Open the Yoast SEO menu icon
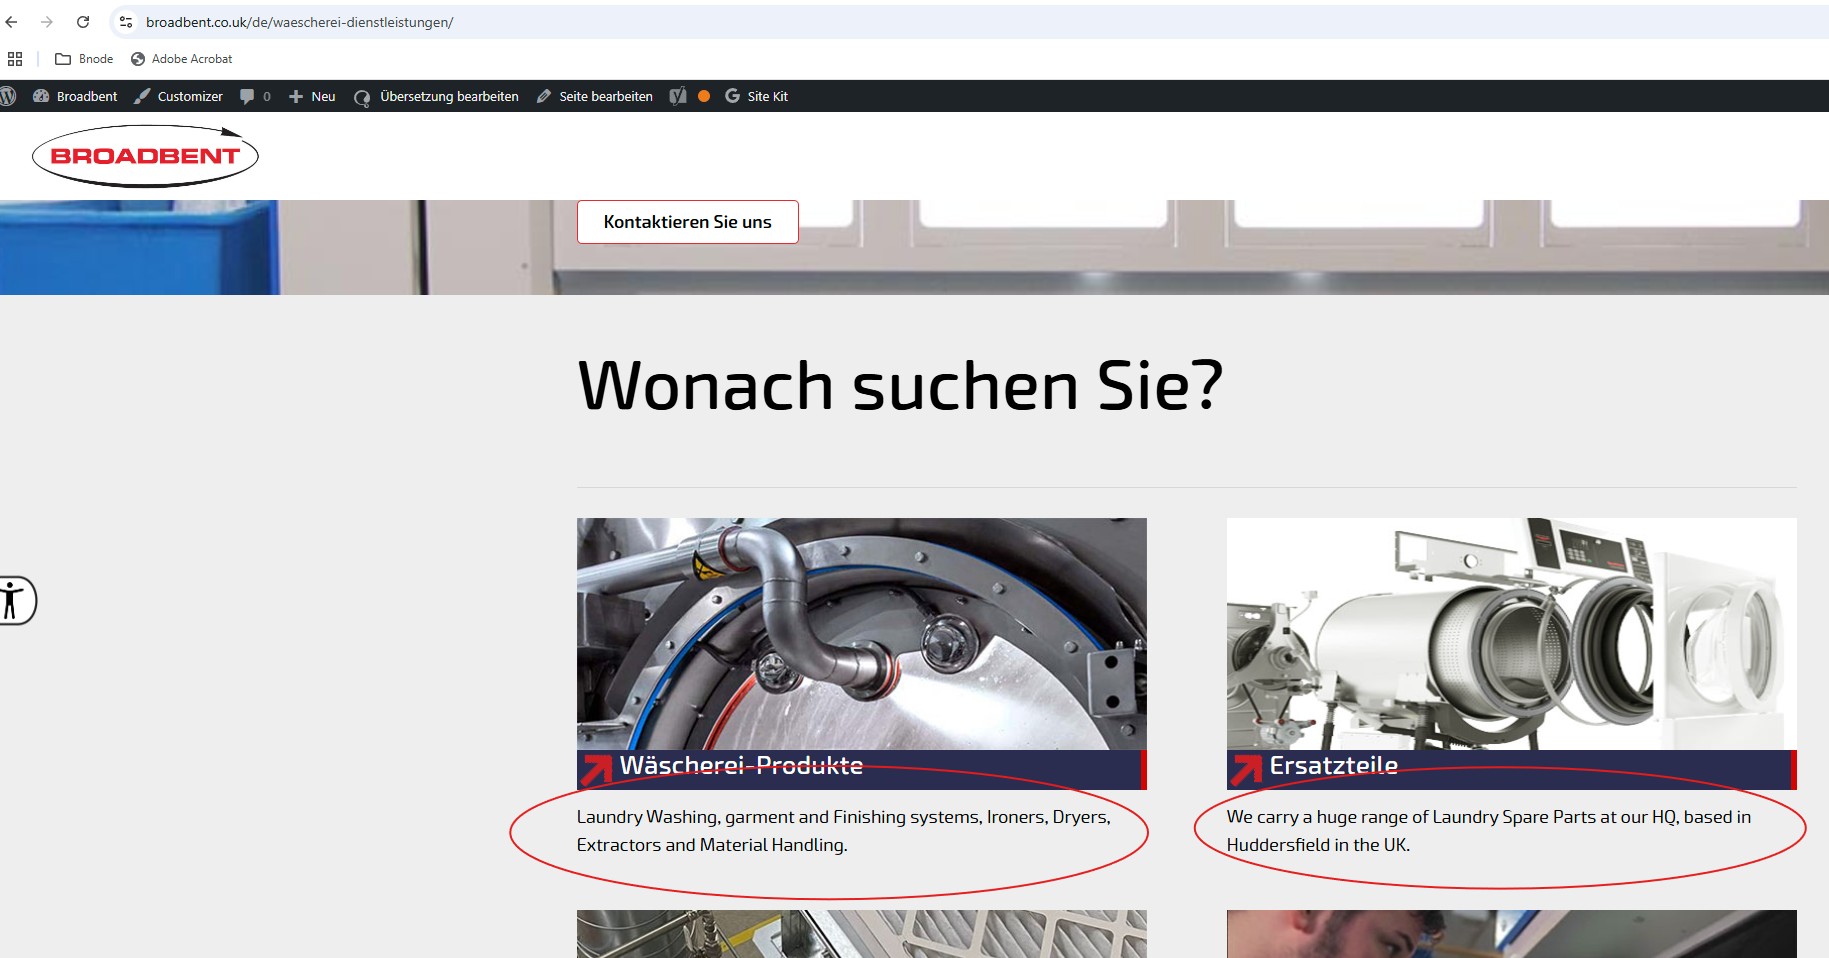This screenshot has height=958, width=1829. (678, 96)
